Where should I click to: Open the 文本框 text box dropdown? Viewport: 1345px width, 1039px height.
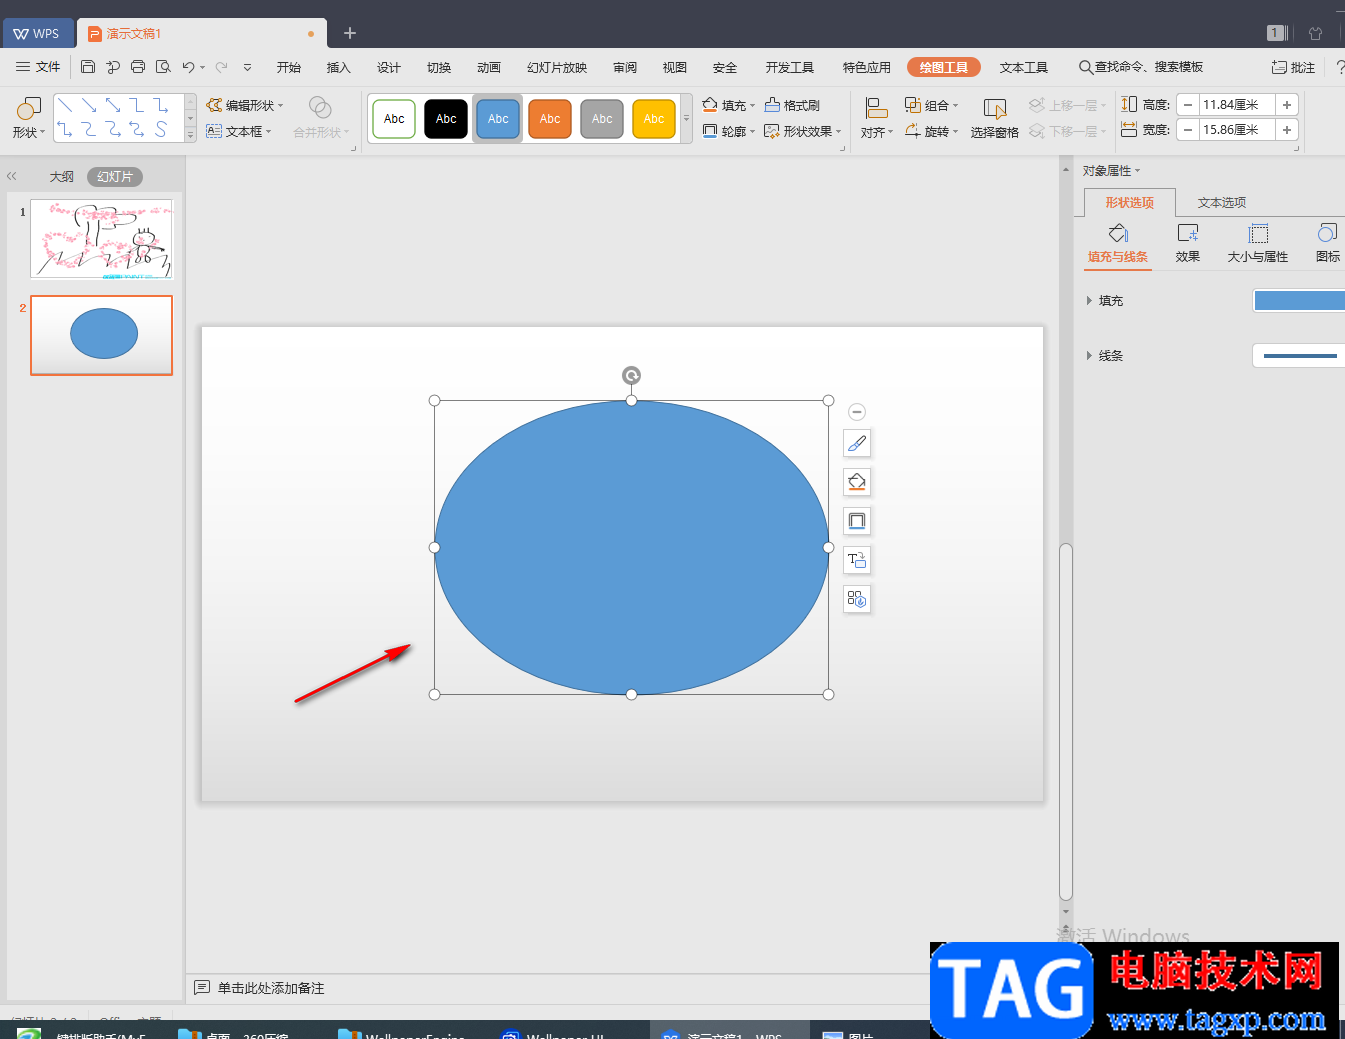coord(239,131)
